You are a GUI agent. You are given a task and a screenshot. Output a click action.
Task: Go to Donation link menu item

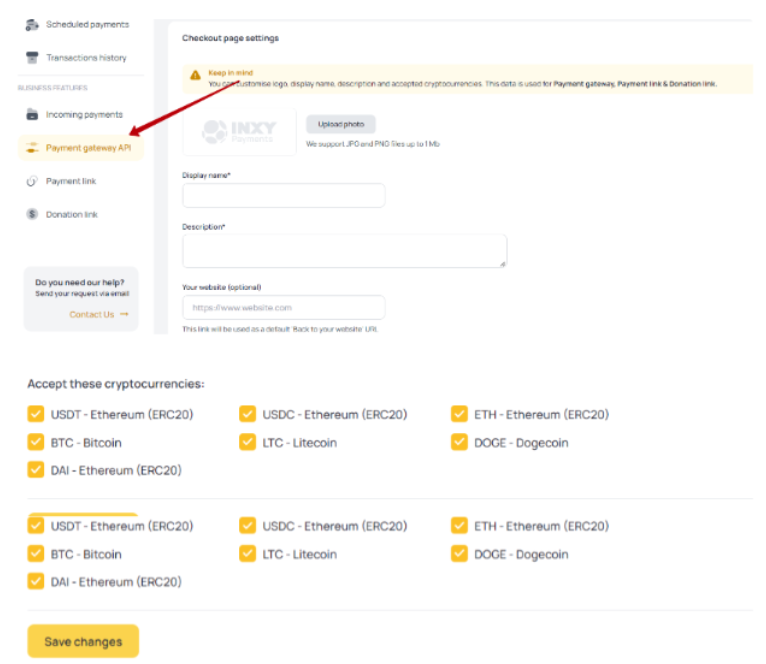pos(72,214)
